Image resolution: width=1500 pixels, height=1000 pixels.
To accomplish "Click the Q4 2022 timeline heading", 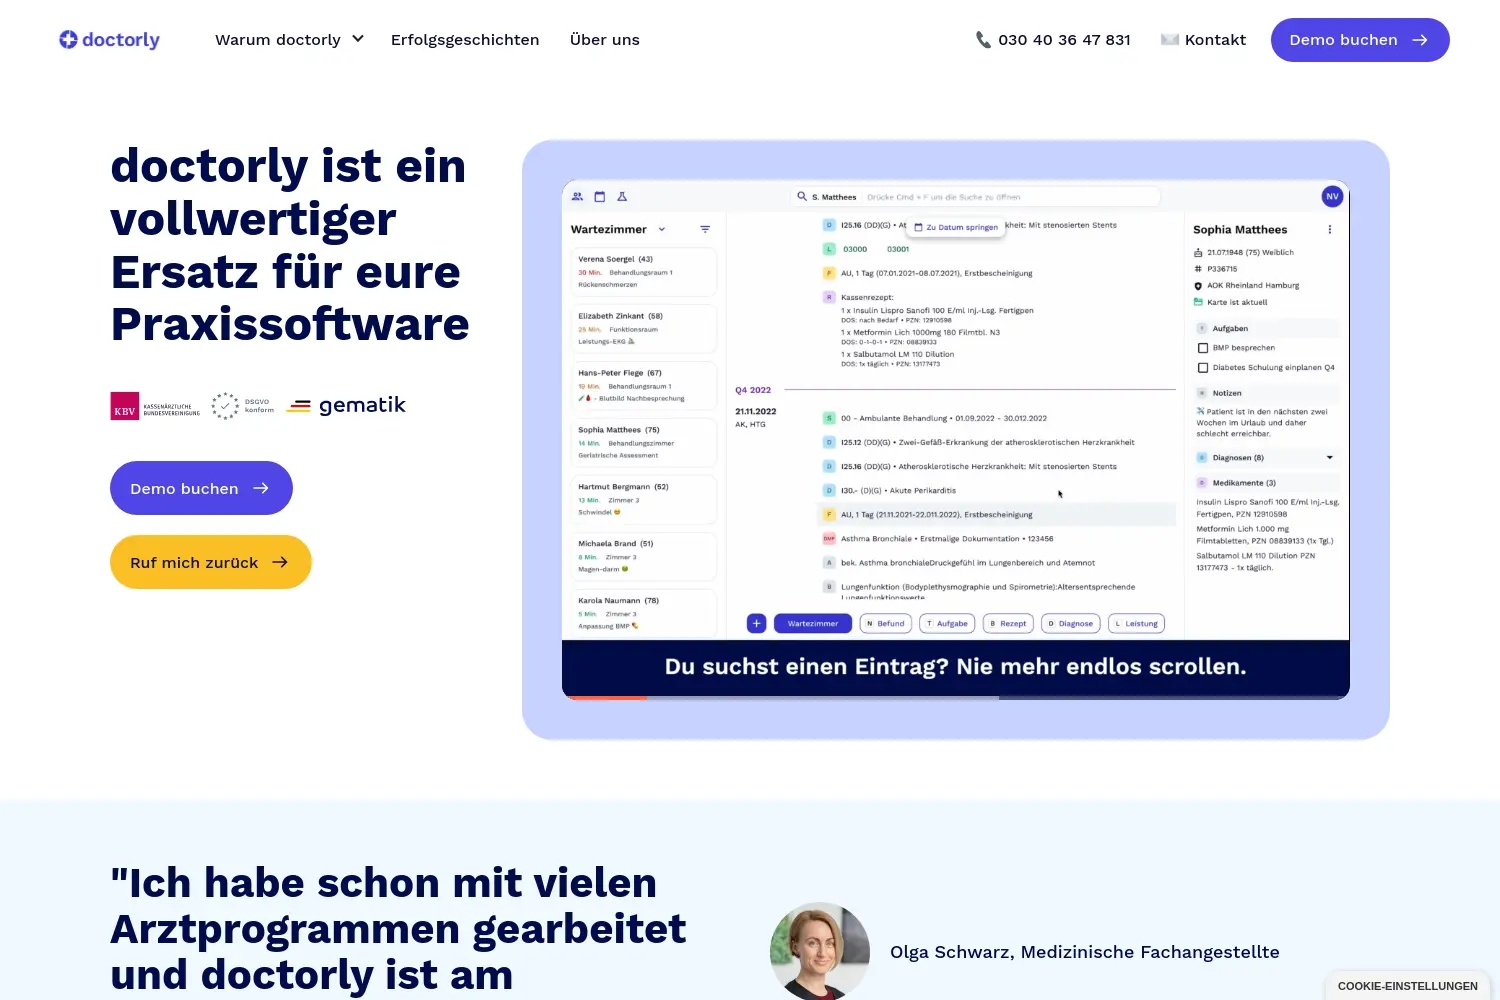I will point(753,390).
